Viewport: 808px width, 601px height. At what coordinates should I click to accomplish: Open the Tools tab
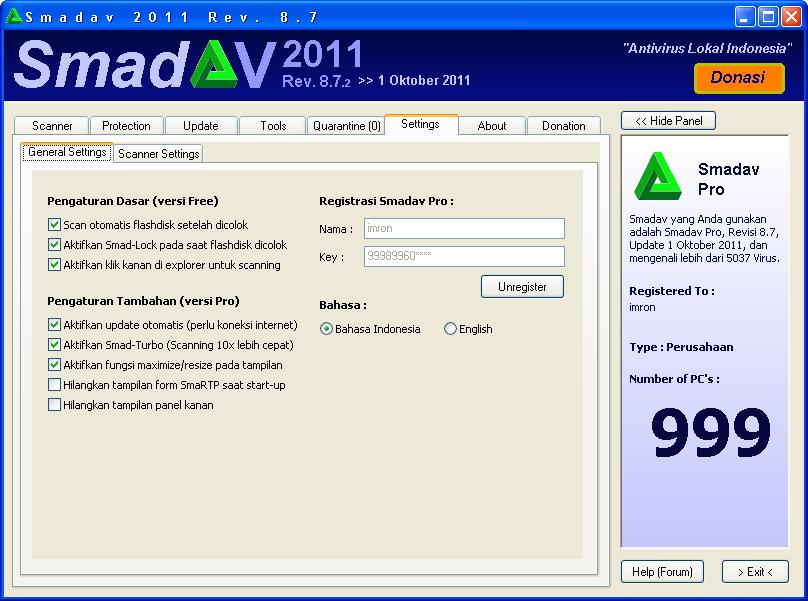(273, 126)
